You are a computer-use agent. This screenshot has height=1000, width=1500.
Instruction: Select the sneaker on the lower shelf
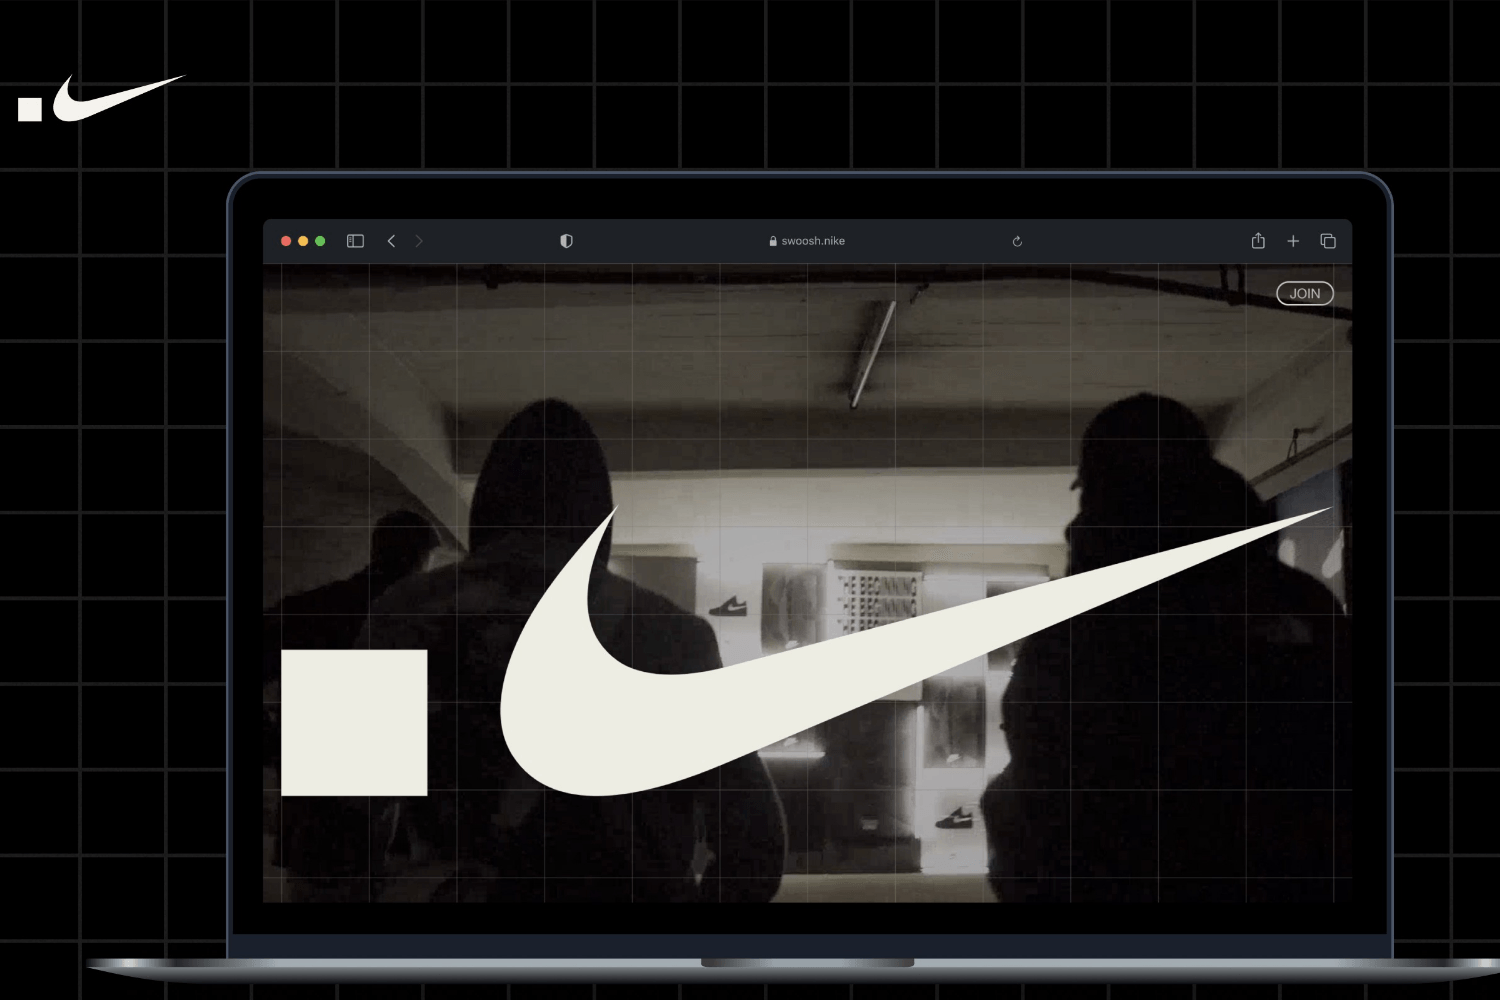(954, 818)
